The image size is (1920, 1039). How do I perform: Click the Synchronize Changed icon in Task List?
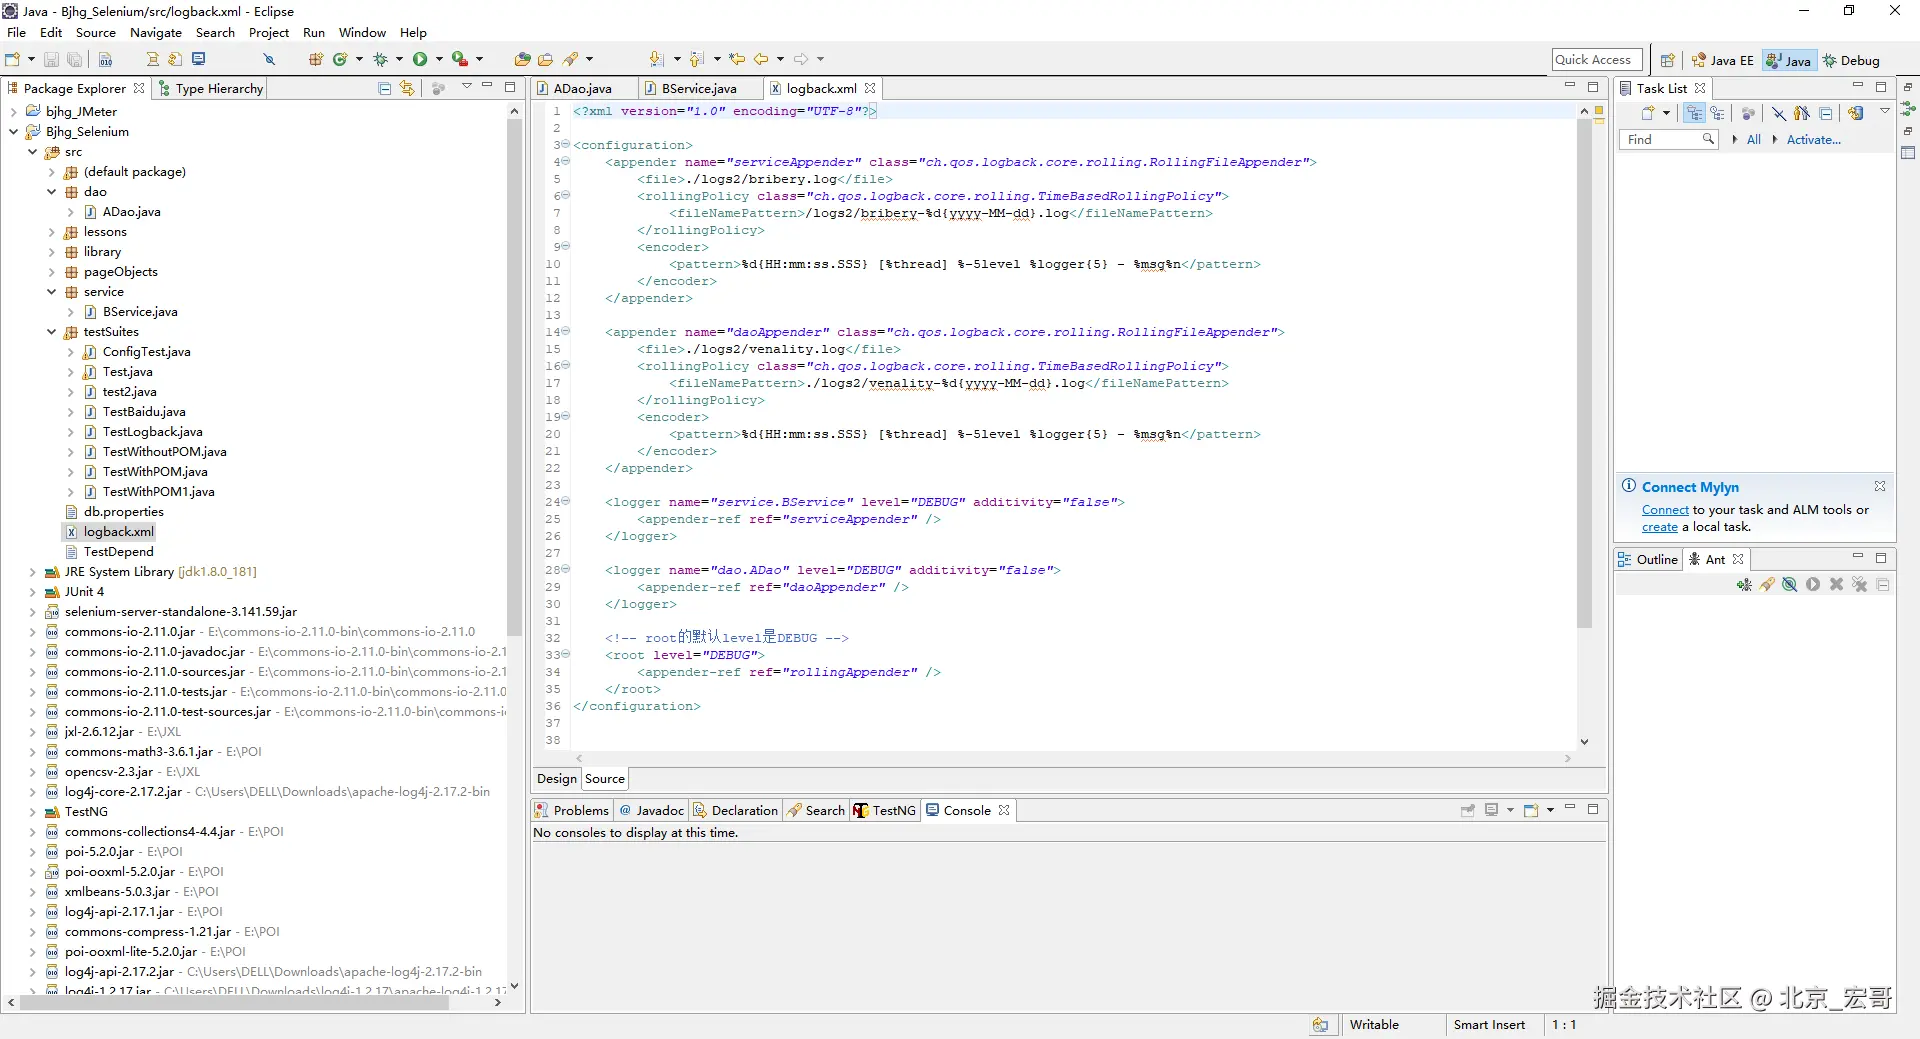pos(1856,113)
